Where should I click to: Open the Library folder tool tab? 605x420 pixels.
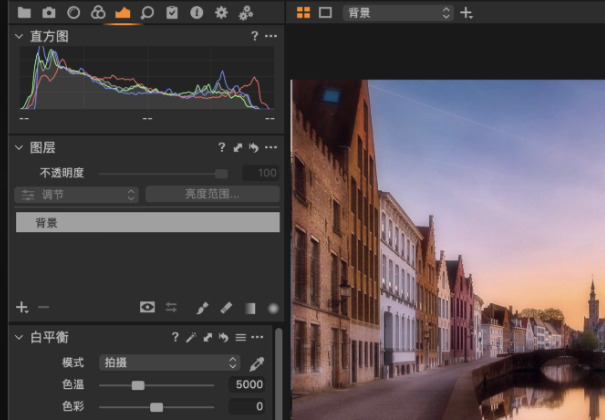(x=24, y=13)
